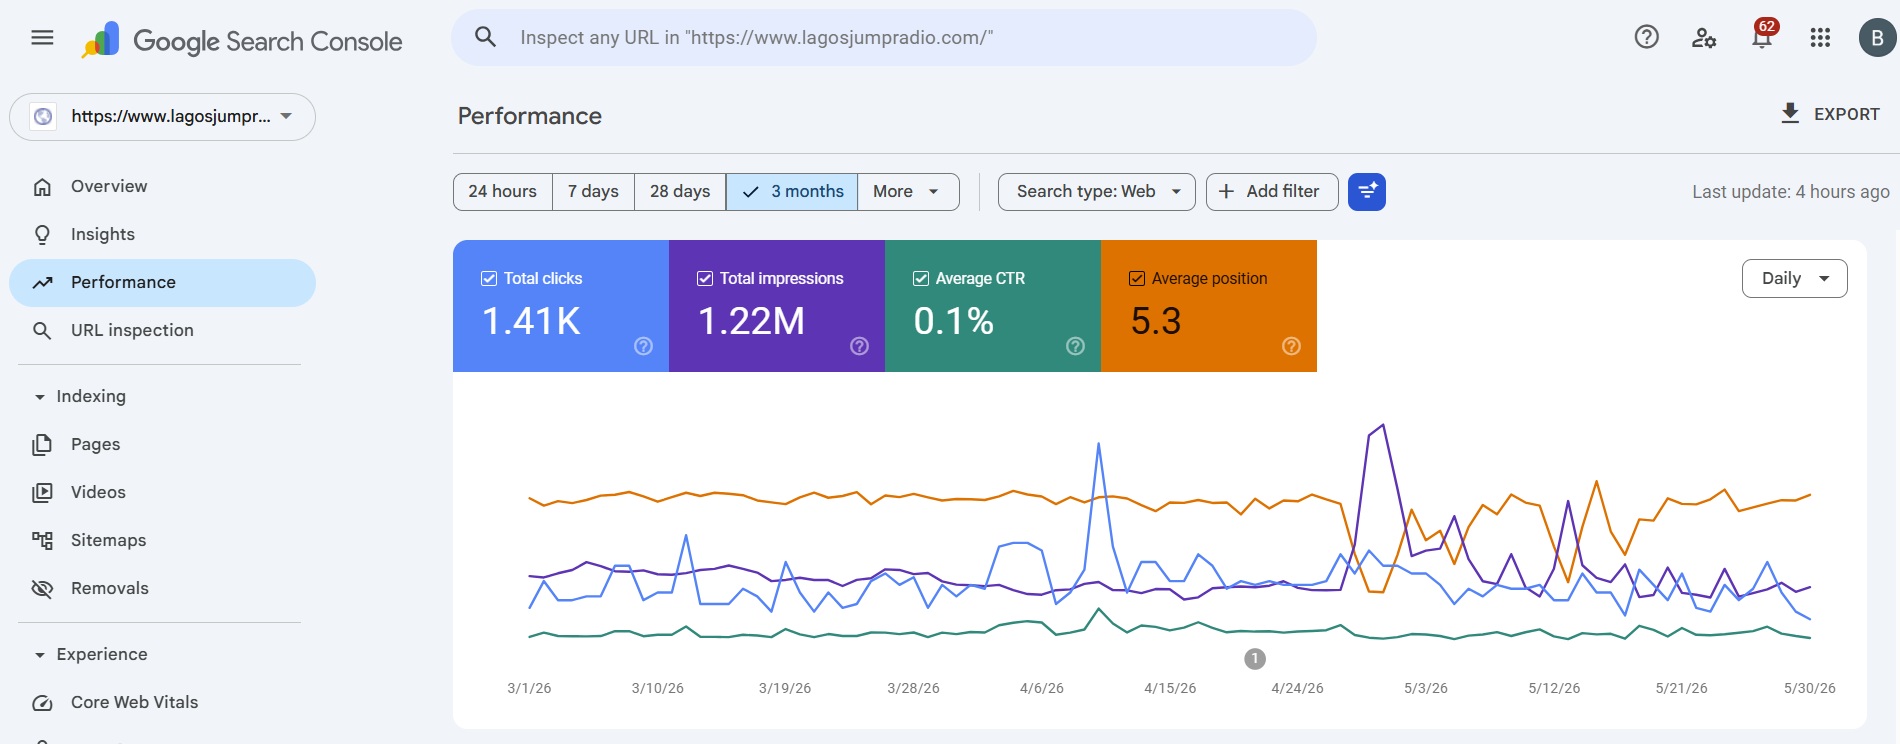Click the 1.22M total impressions value
The image size is (1900, 744).
pyautogui.click(x=751, y=322)
